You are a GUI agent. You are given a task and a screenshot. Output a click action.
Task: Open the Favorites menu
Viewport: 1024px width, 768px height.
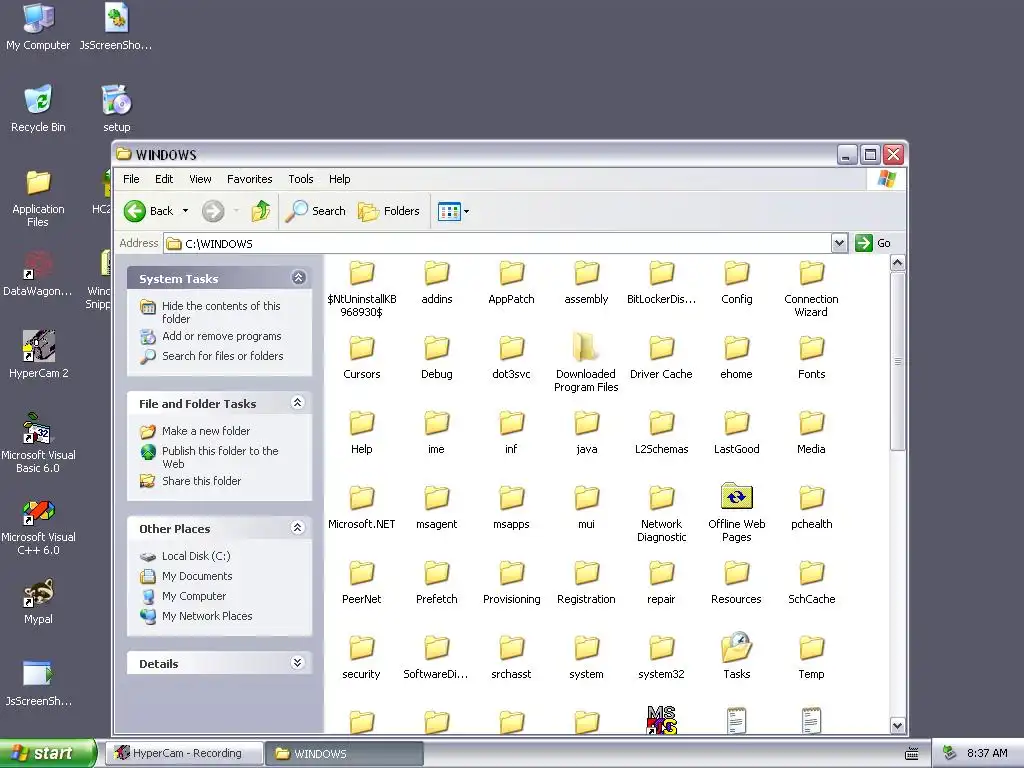point(249,179)
